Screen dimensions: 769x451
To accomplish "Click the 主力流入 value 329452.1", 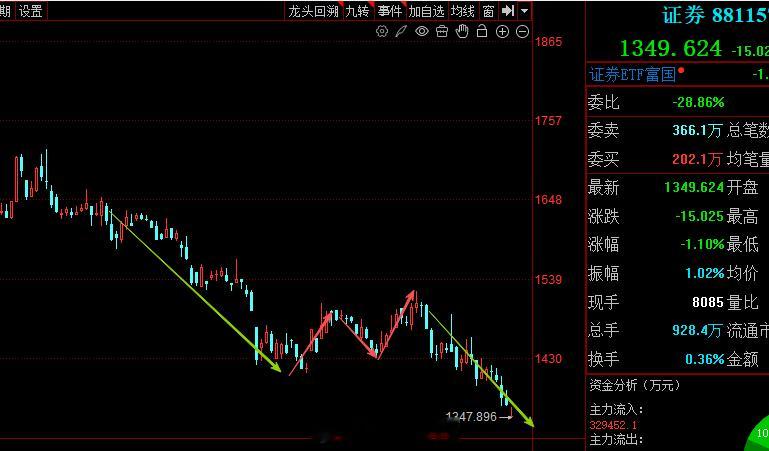I will pyautogui.click(x=614, y=425).
